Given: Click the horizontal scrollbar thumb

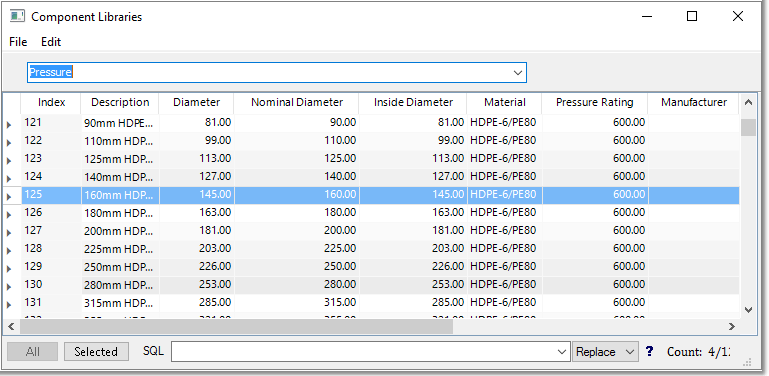Looking at the screenshot, I should (235, 326).
